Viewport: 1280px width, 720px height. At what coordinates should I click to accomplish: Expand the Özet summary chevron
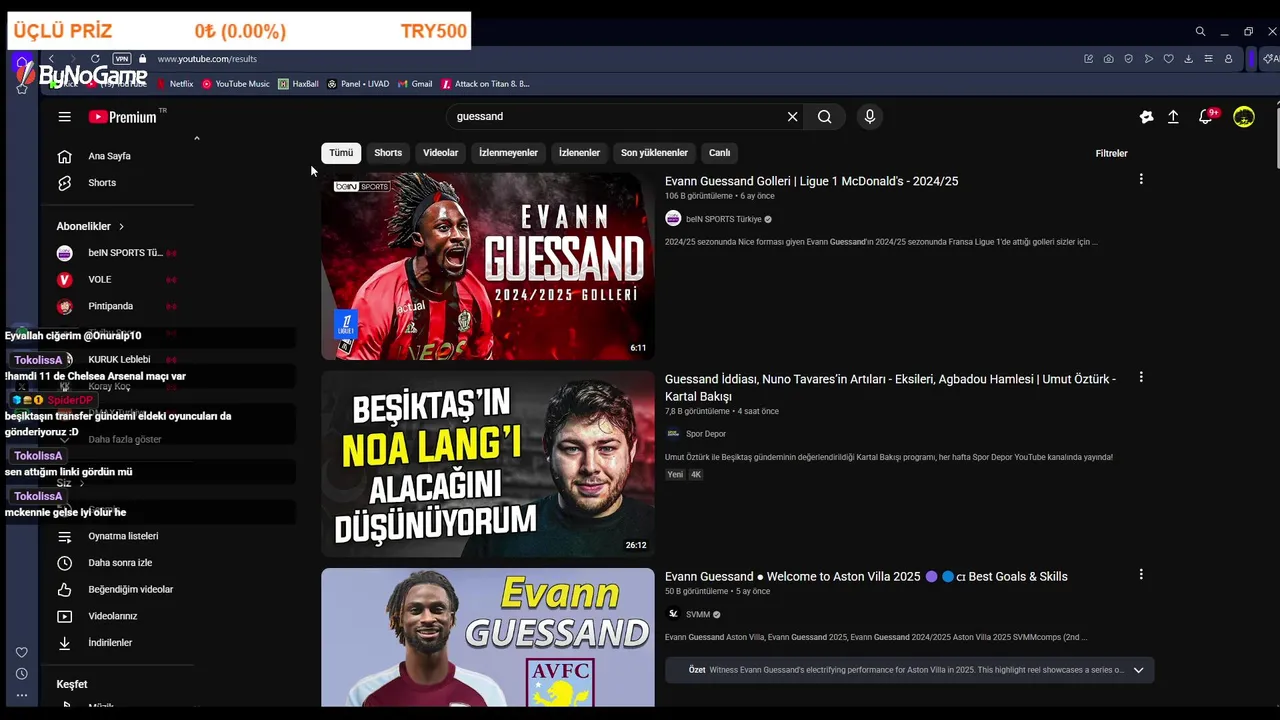(x=1138, y=670)
